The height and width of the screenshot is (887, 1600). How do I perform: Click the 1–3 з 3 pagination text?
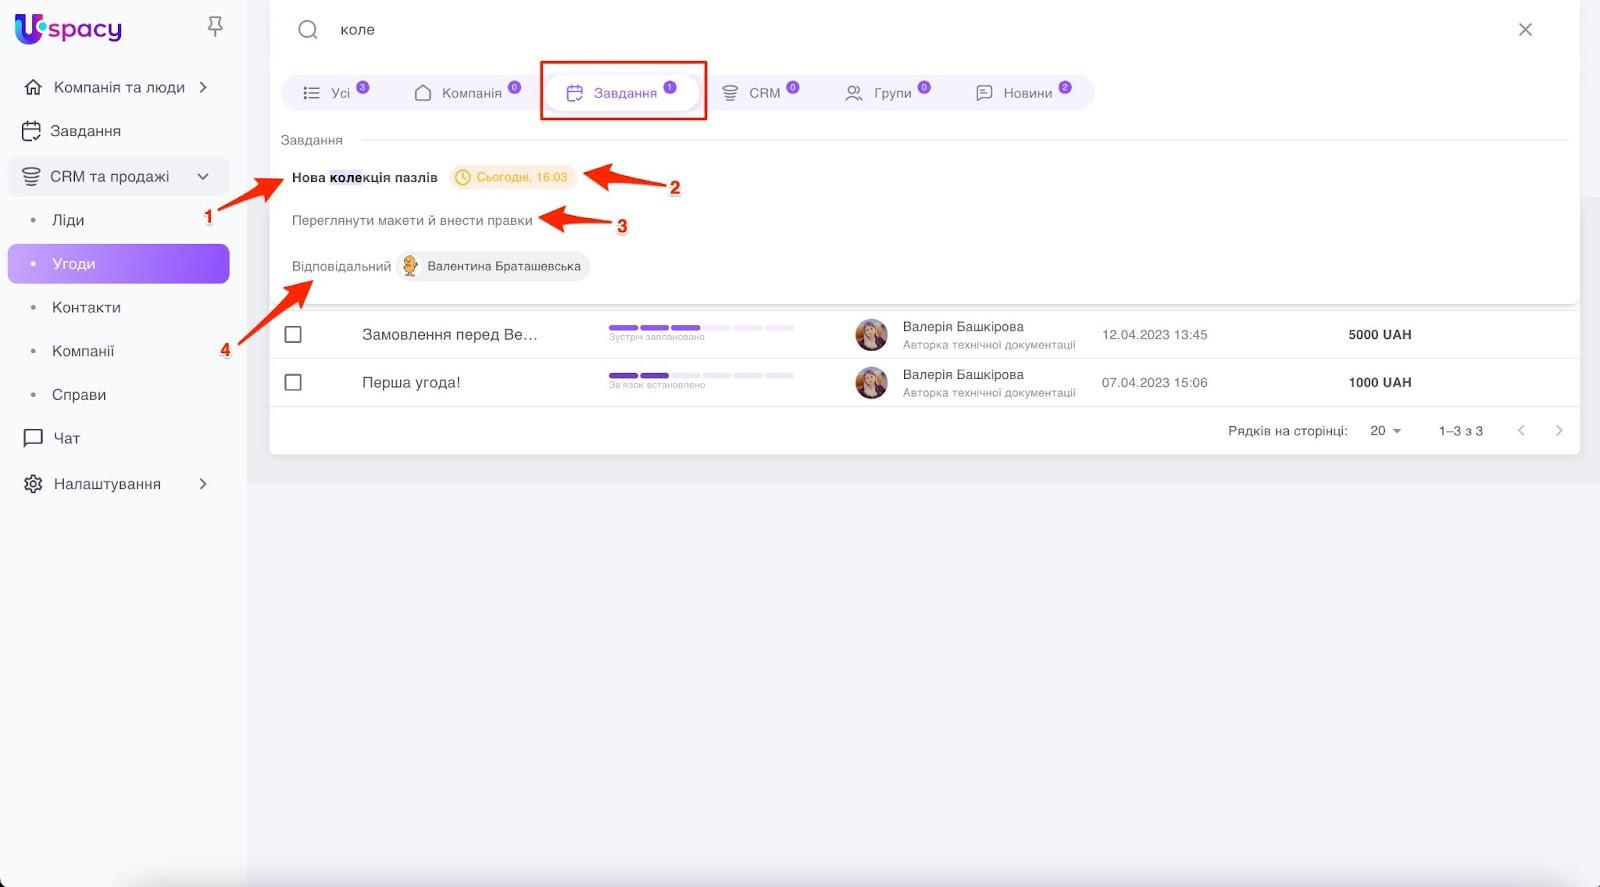point(1461,431)
